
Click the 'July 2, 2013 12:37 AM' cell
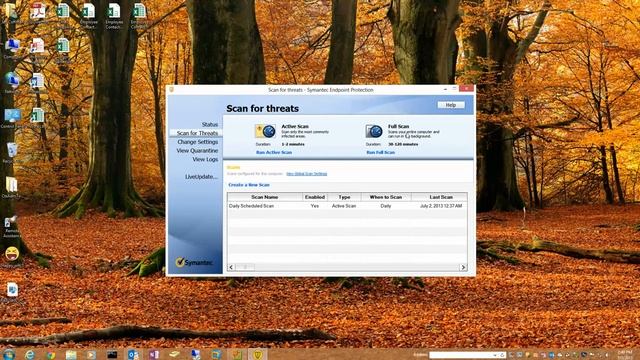point(441,206)
